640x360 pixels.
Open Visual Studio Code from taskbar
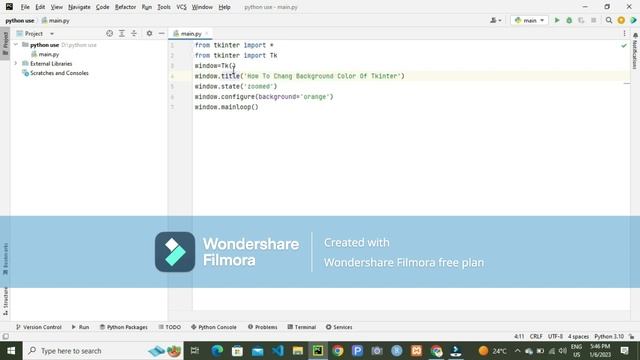tap(278, 351)
